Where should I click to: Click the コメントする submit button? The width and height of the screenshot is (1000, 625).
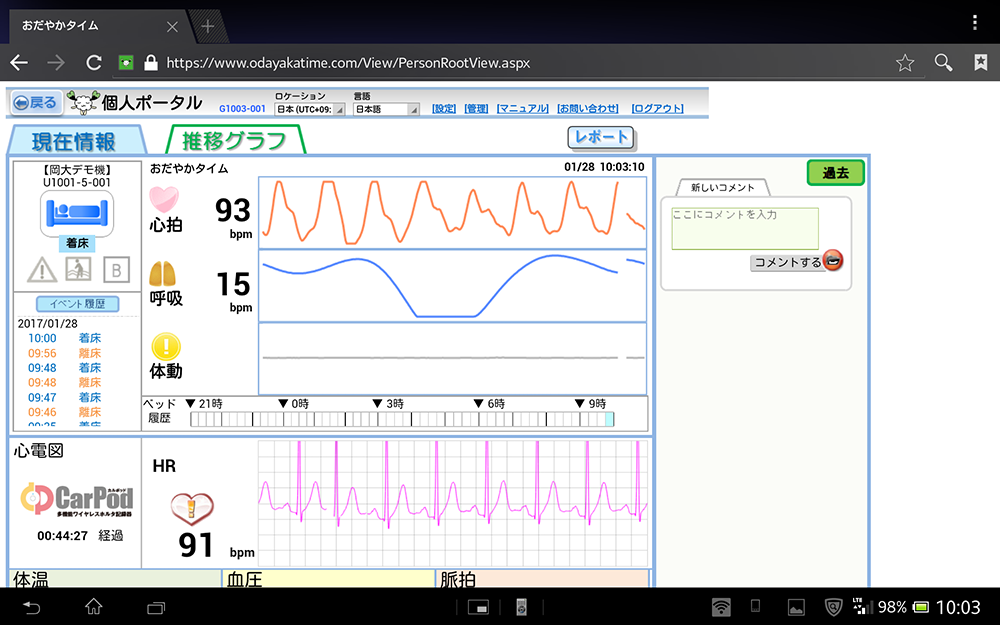[x=797, y=262]
